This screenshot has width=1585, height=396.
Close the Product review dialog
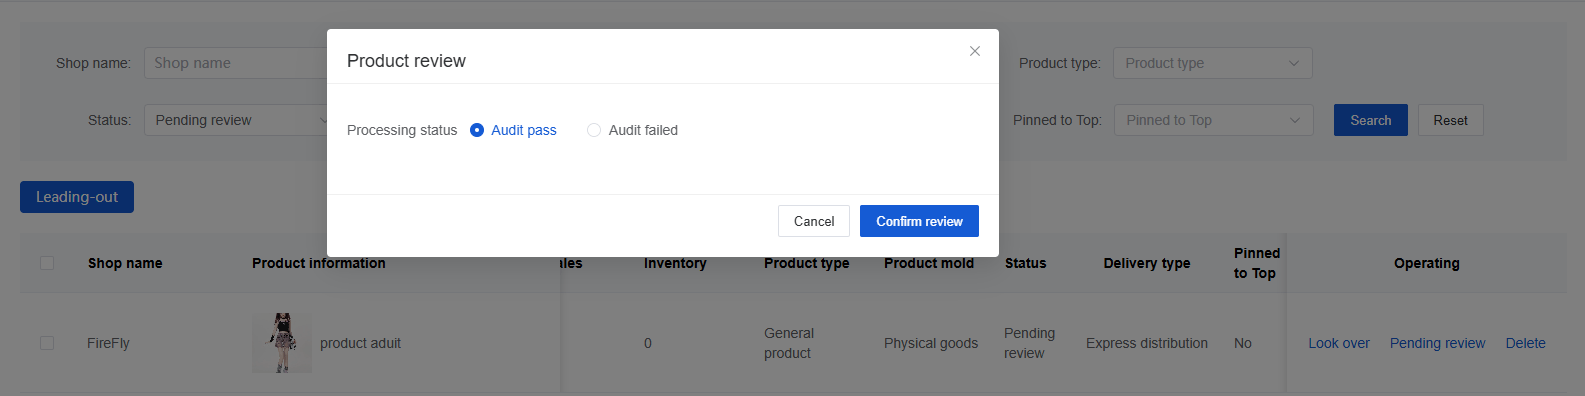point(975,51)
